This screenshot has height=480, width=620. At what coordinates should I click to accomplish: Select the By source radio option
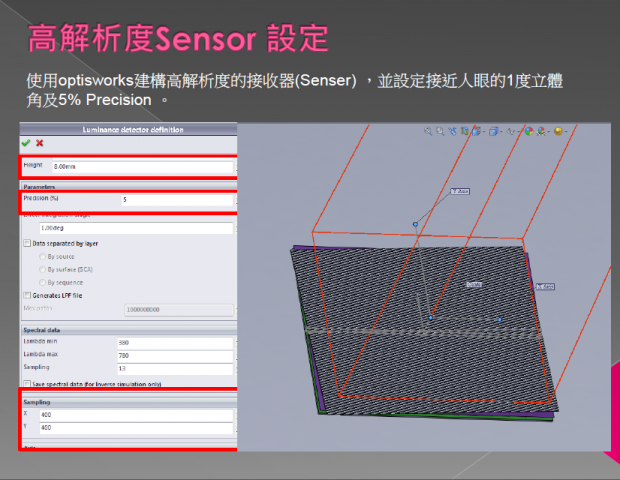point(40,256)
